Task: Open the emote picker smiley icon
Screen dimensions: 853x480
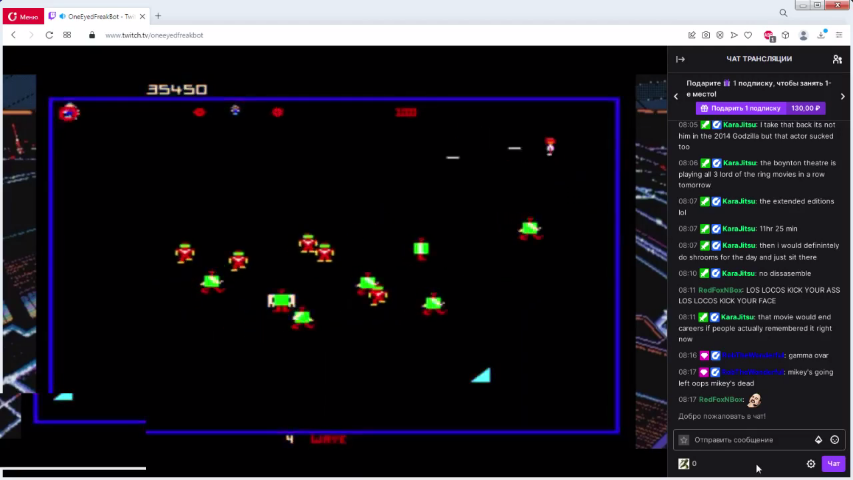Action: [x=835, y=440]
